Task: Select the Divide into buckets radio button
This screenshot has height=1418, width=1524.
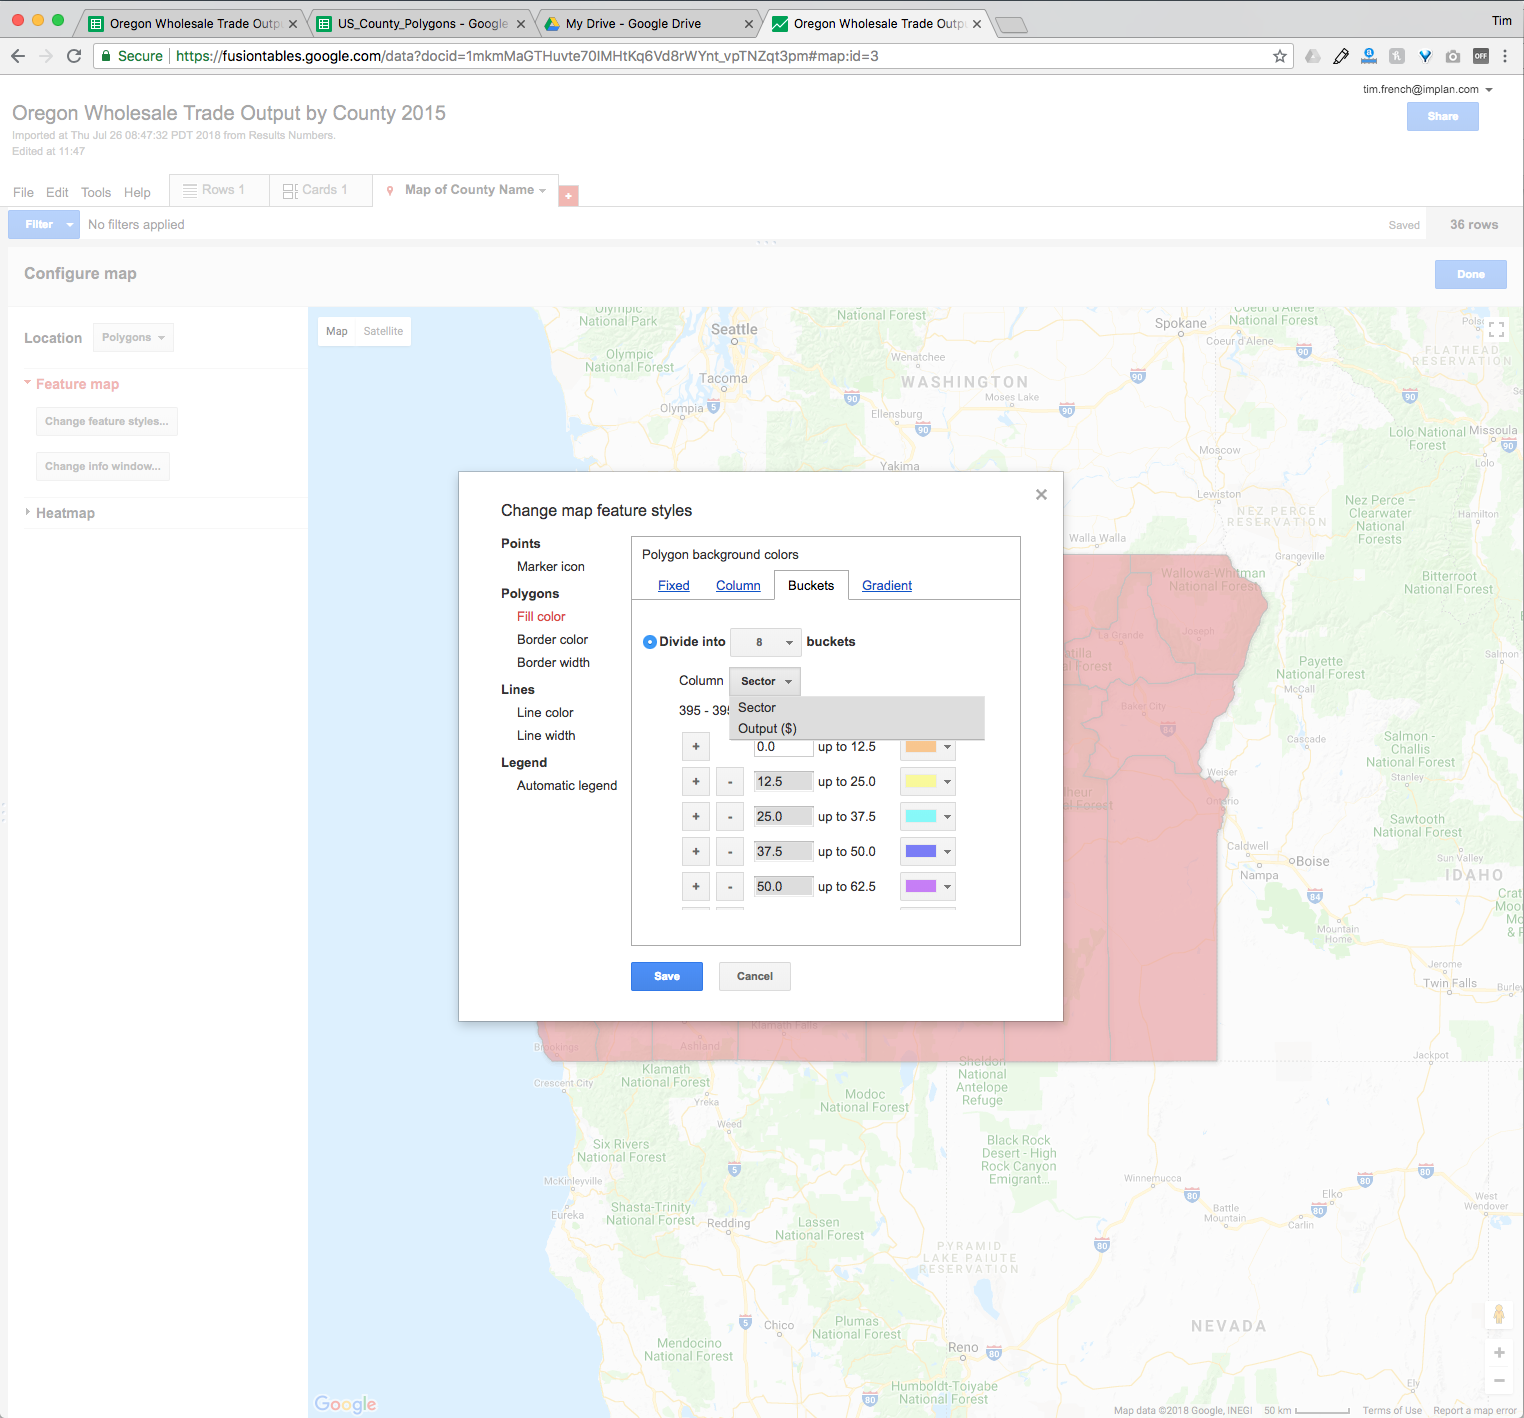Action: point(650,642)
